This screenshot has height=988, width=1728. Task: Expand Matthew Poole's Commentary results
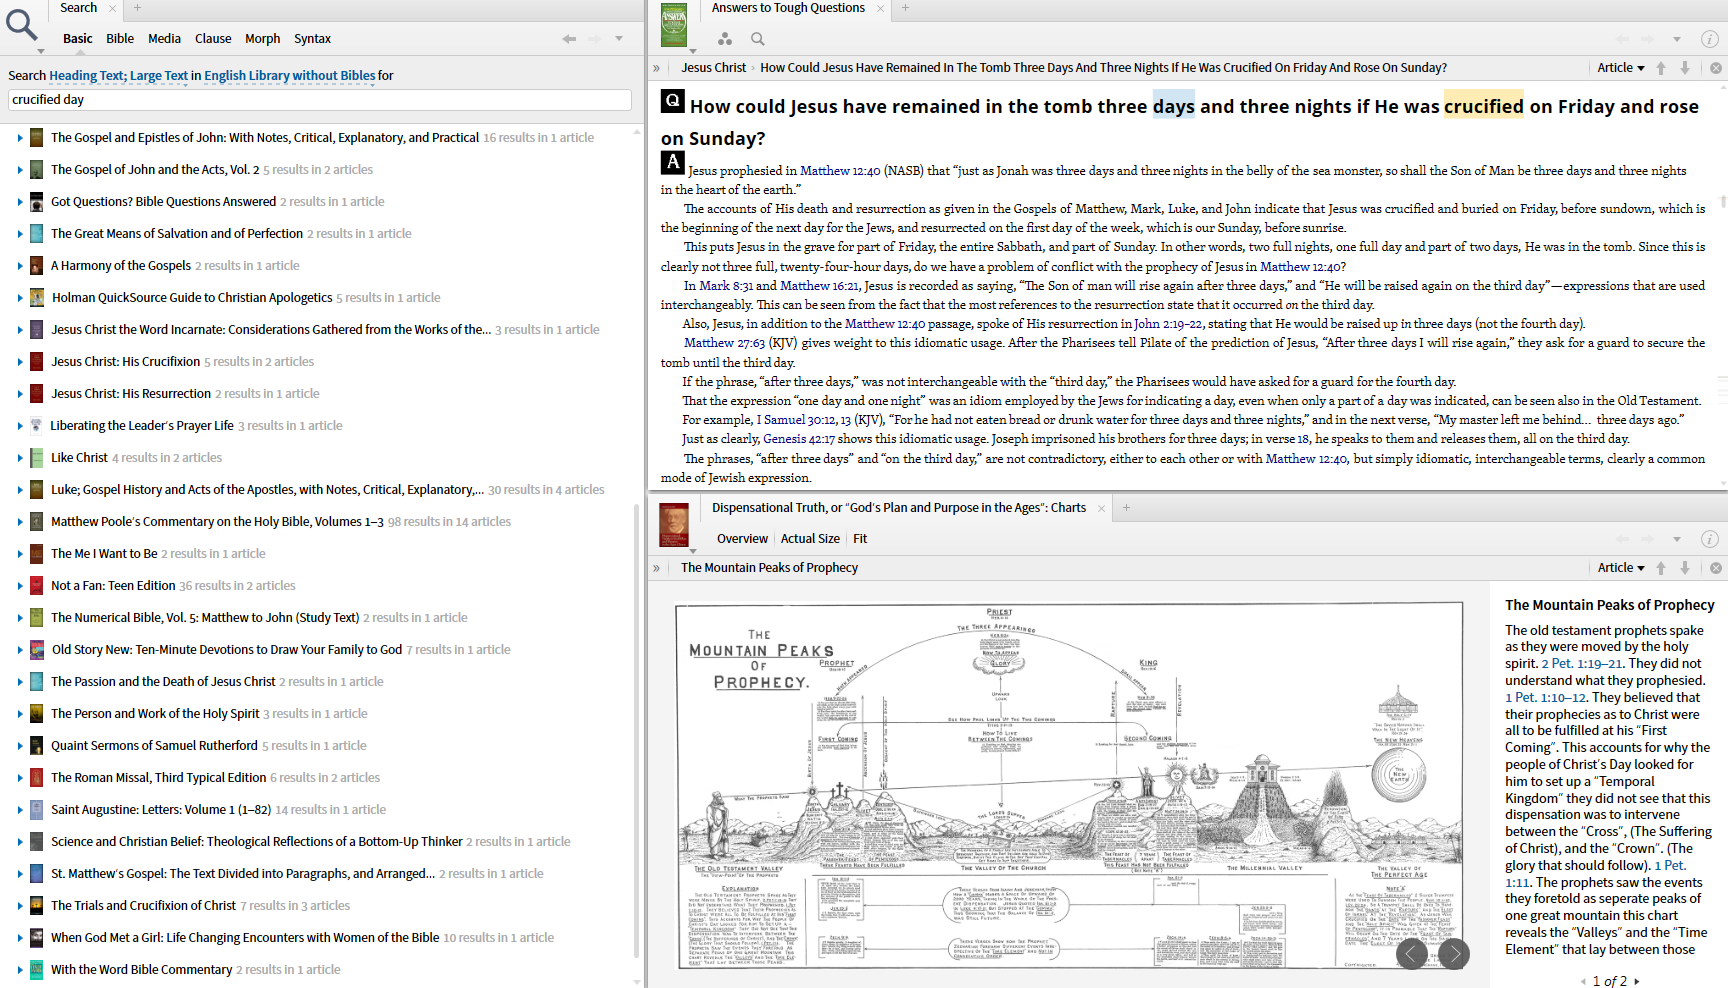(19, 522)
